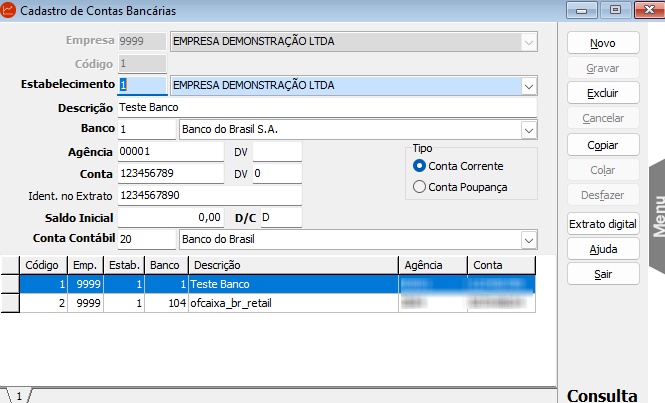
Task: Click the application icon in title bar
Action: point(10,10)
